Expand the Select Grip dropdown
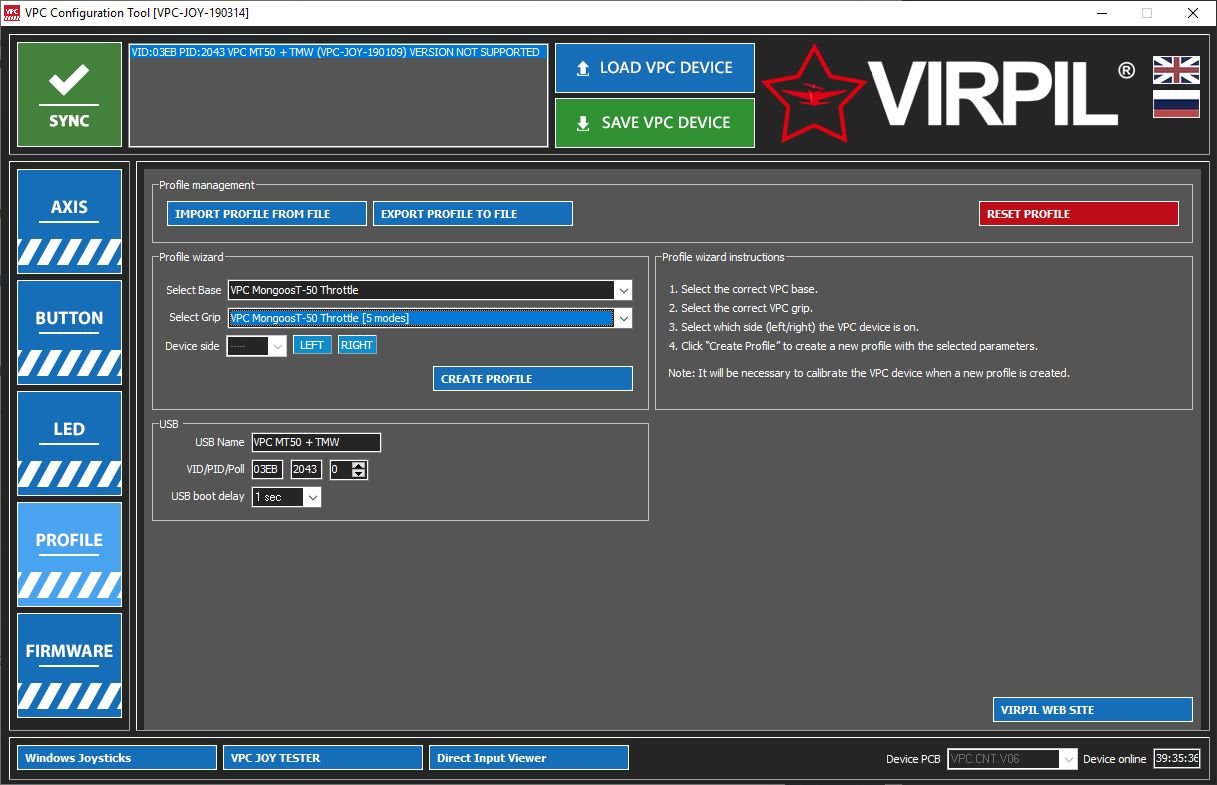The width and height of the screenshot is (1217, 785). (623, 318)
